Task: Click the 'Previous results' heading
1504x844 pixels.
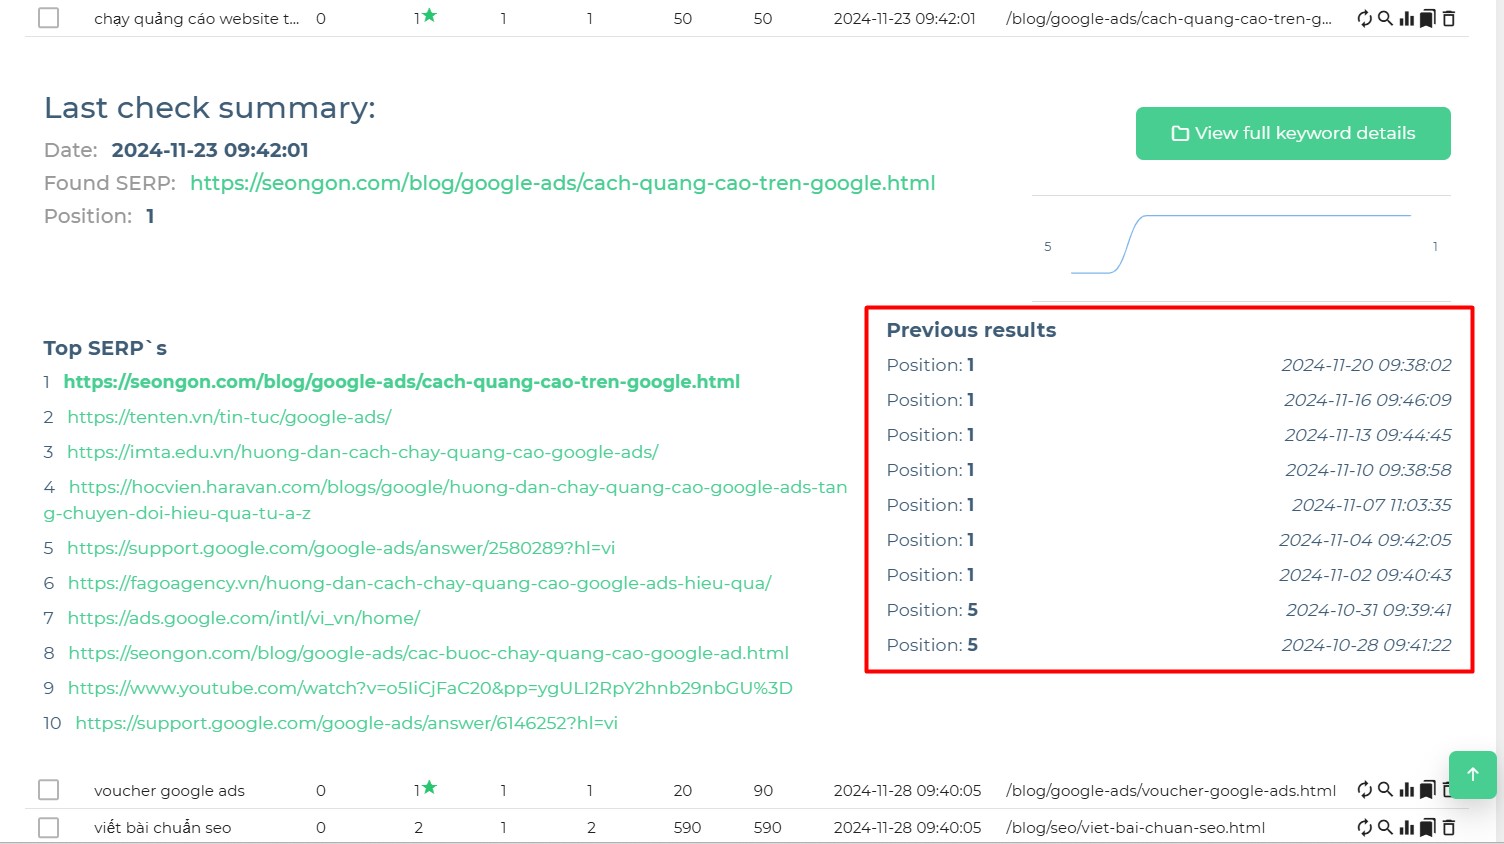Action: pos(971,330)
